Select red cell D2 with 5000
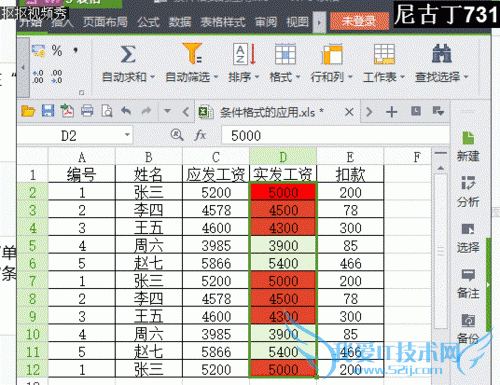 point(283,192)
